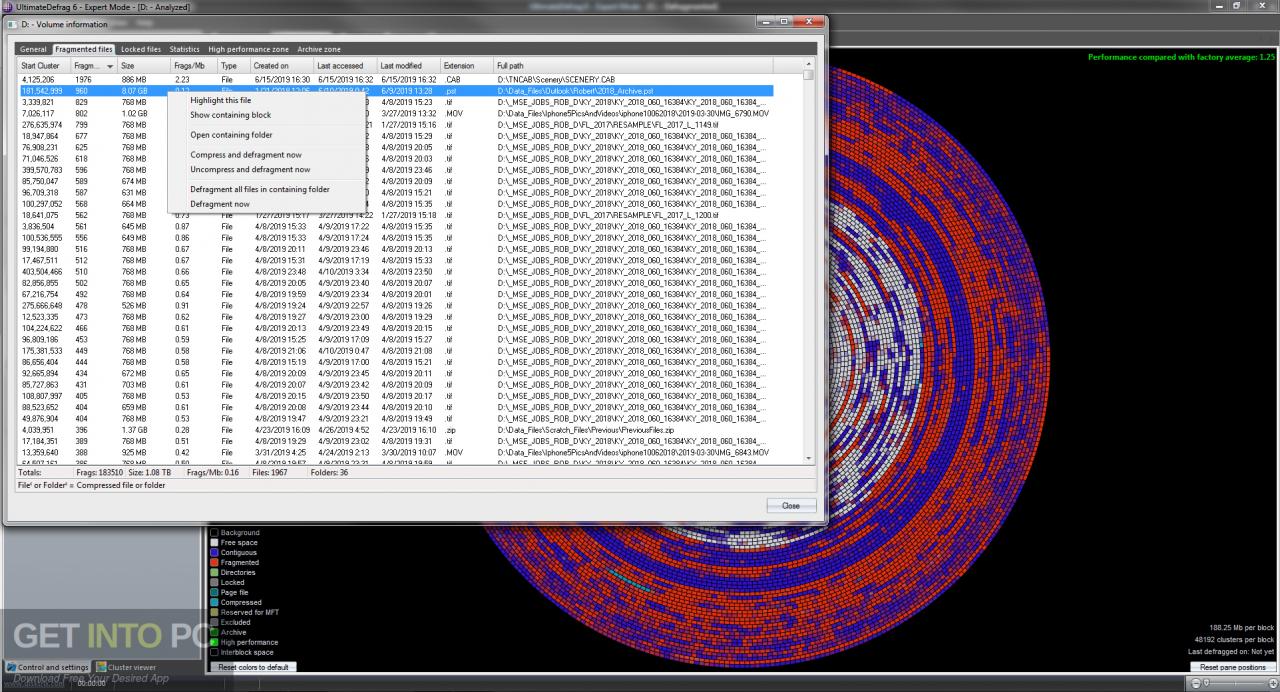1280x692 pixels.
Task: Close the Volume information dialog via Close button
Action: [x=791, y=505]
